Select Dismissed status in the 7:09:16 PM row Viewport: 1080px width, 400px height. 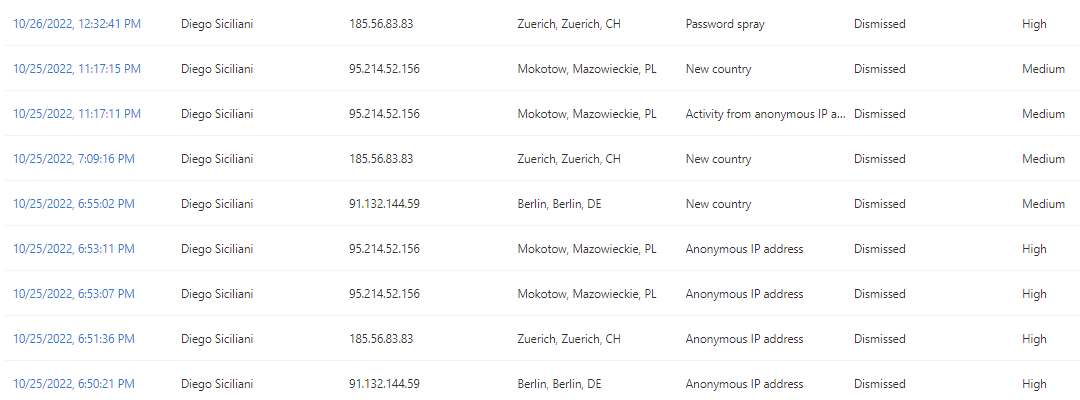(879, 159)
